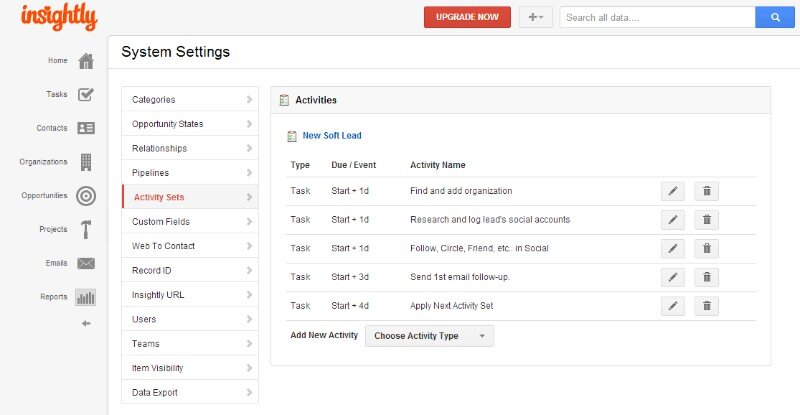Delete the 'Send 1st email follow-up' task
This screenshot has width=800, height=415.
pos(706,277)
